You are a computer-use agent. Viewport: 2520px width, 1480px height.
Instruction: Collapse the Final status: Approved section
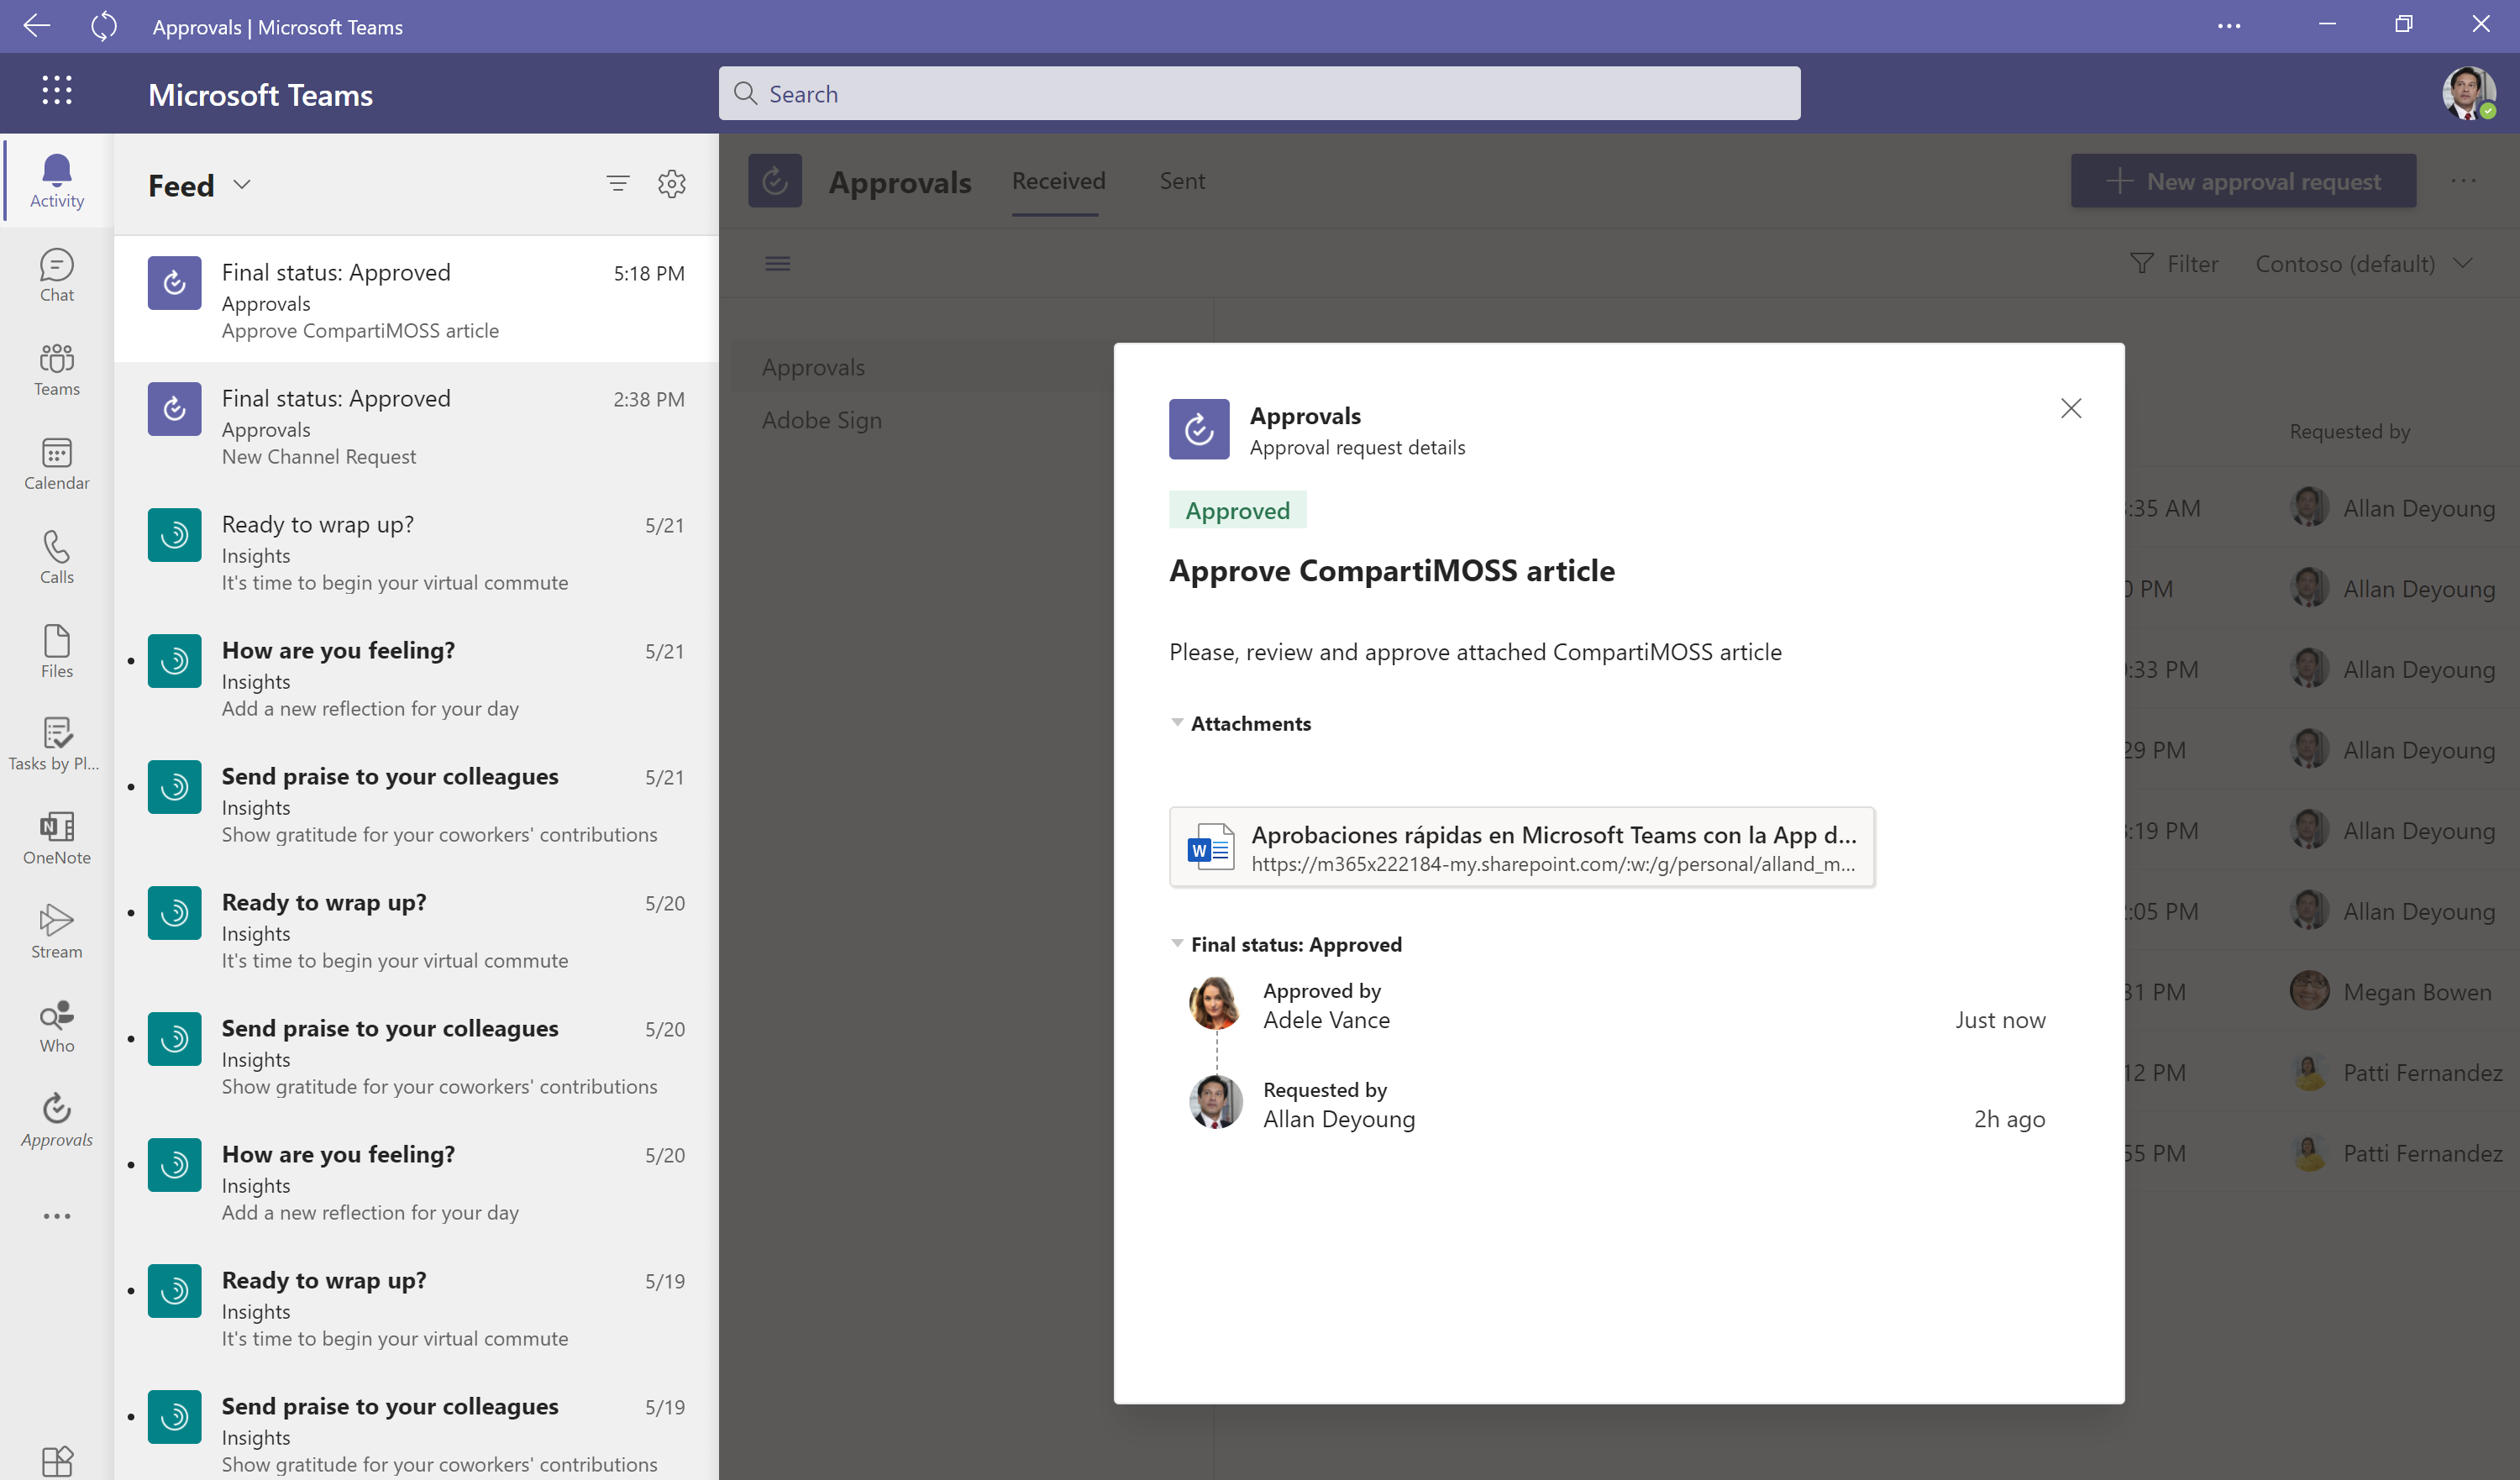click(1177, 944)
